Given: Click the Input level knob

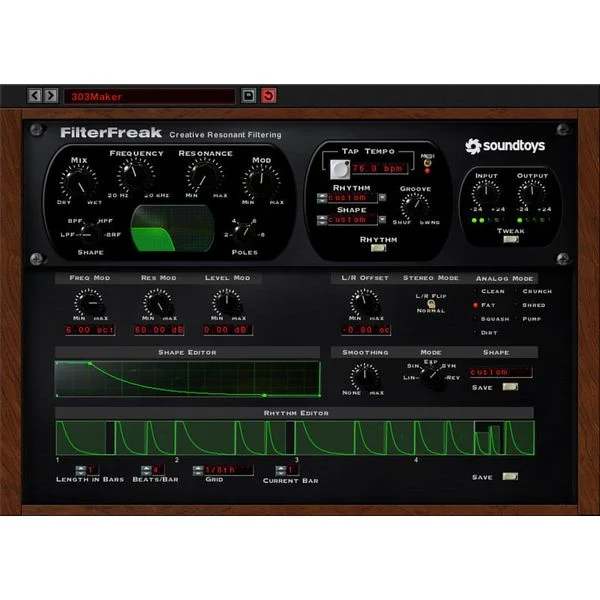Looking at the screenshot, I should (486, 193).
